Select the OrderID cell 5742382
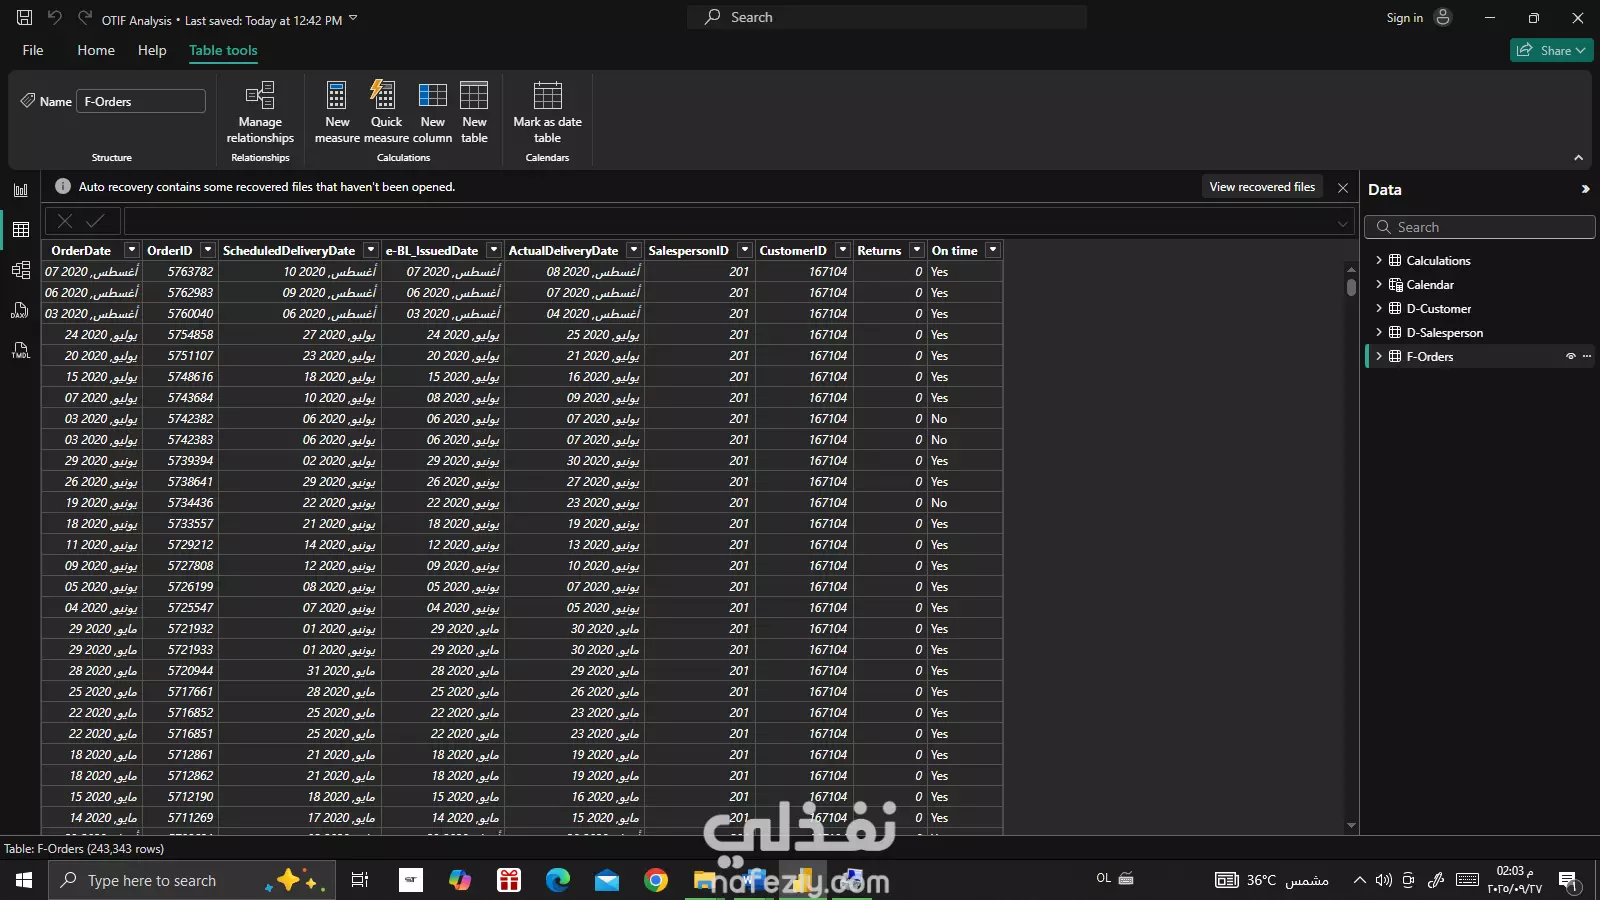 (x=180, y=418)
